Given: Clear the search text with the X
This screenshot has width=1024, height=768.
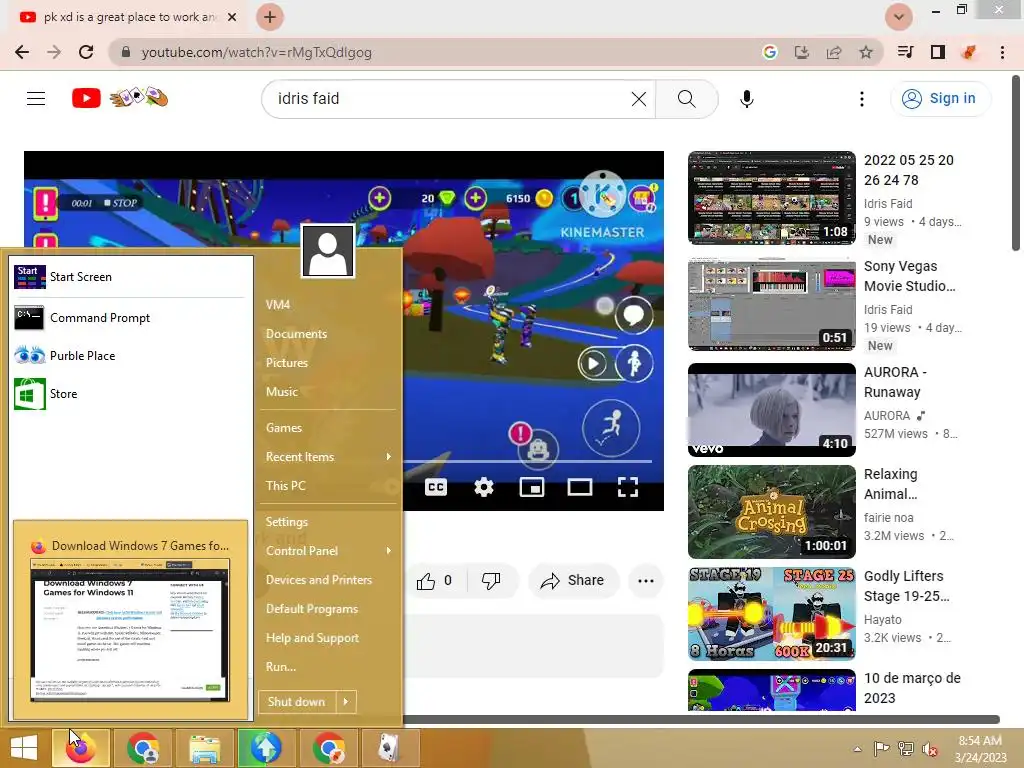Looking at the screenshot, I should (639, 99).
